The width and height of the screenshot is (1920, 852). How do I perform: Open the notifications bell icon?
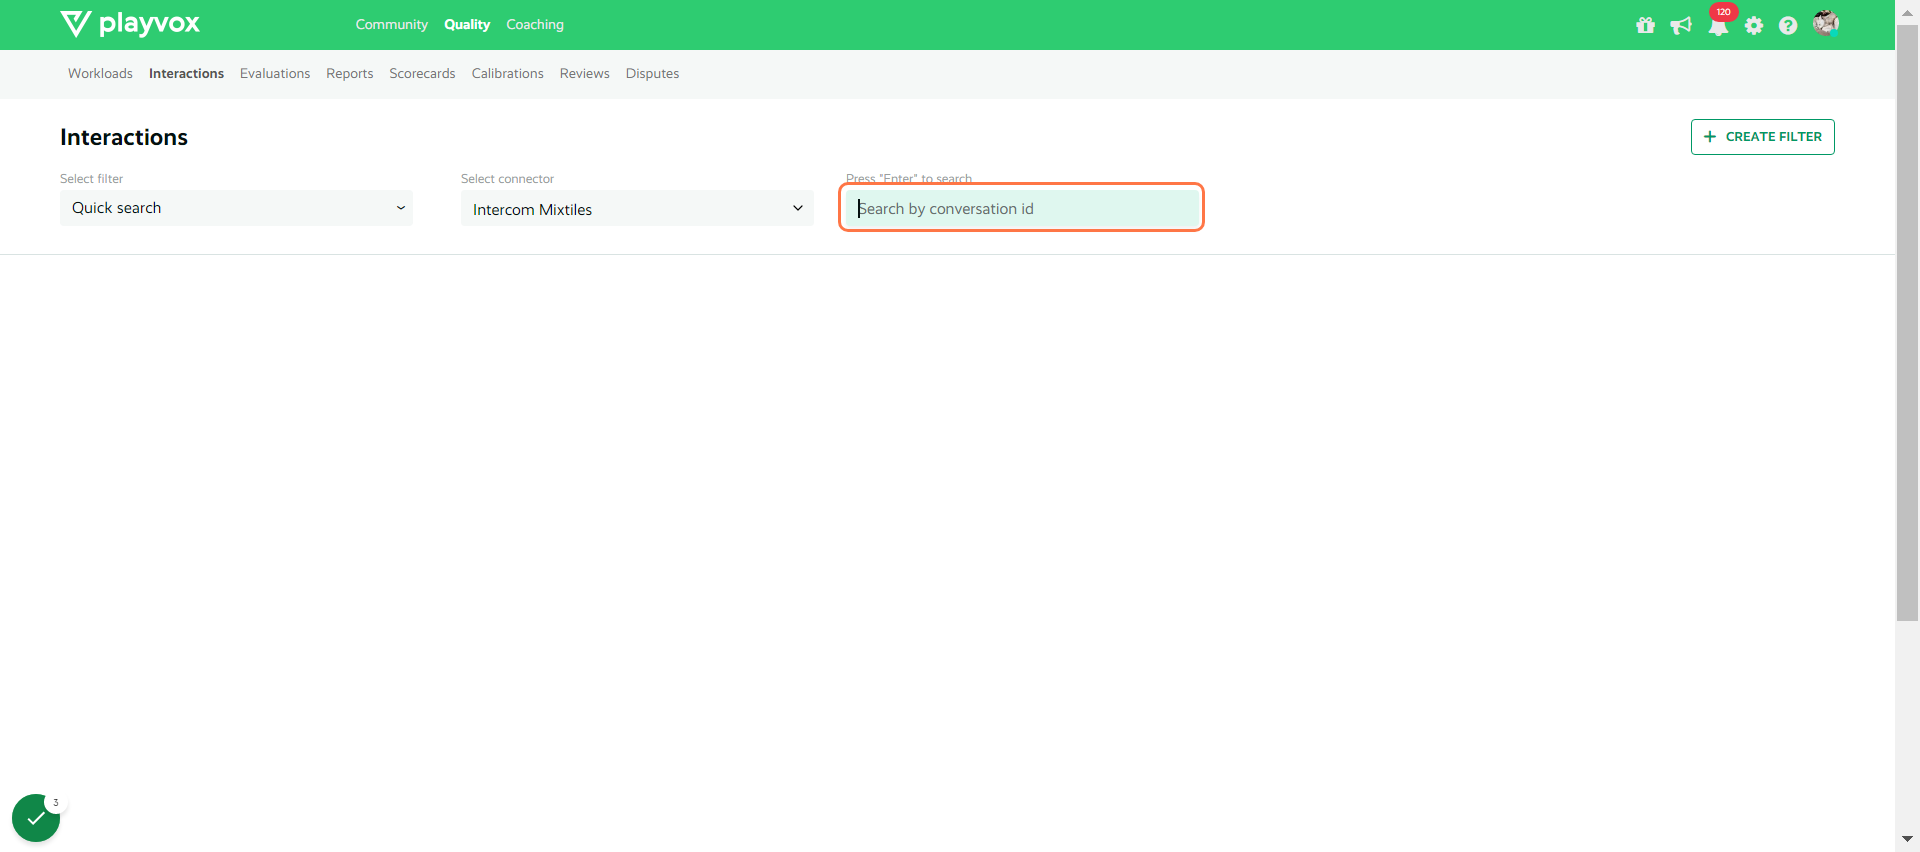coord(1718,25)
